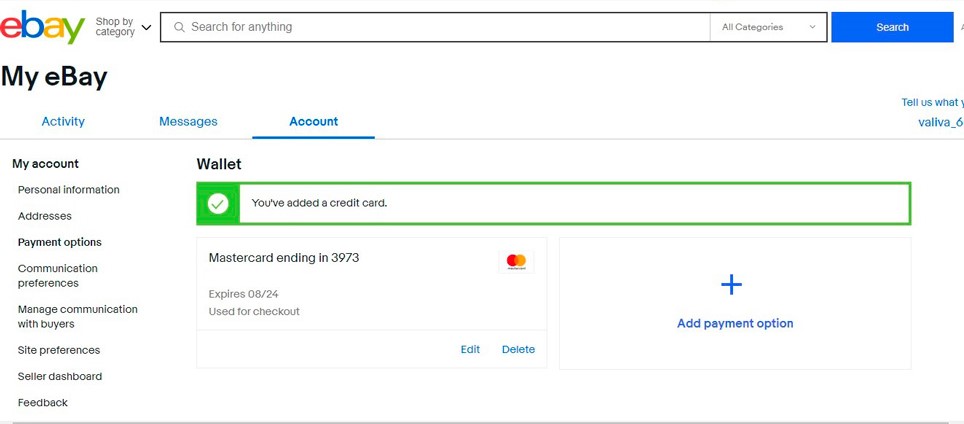Click the Used for checkout text
Image resolution: width=964 pixels, height=424 pixels.
[254, 312]
